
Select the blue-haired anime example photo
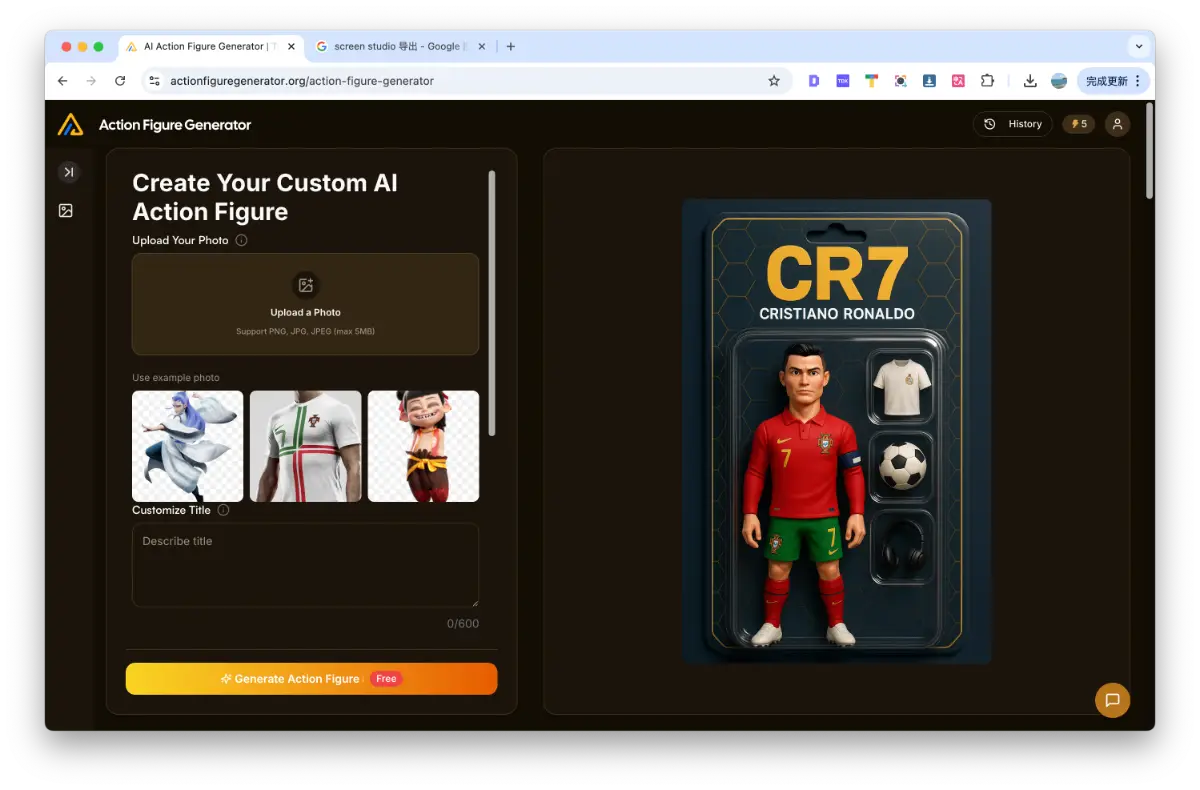tap(188, 446)
